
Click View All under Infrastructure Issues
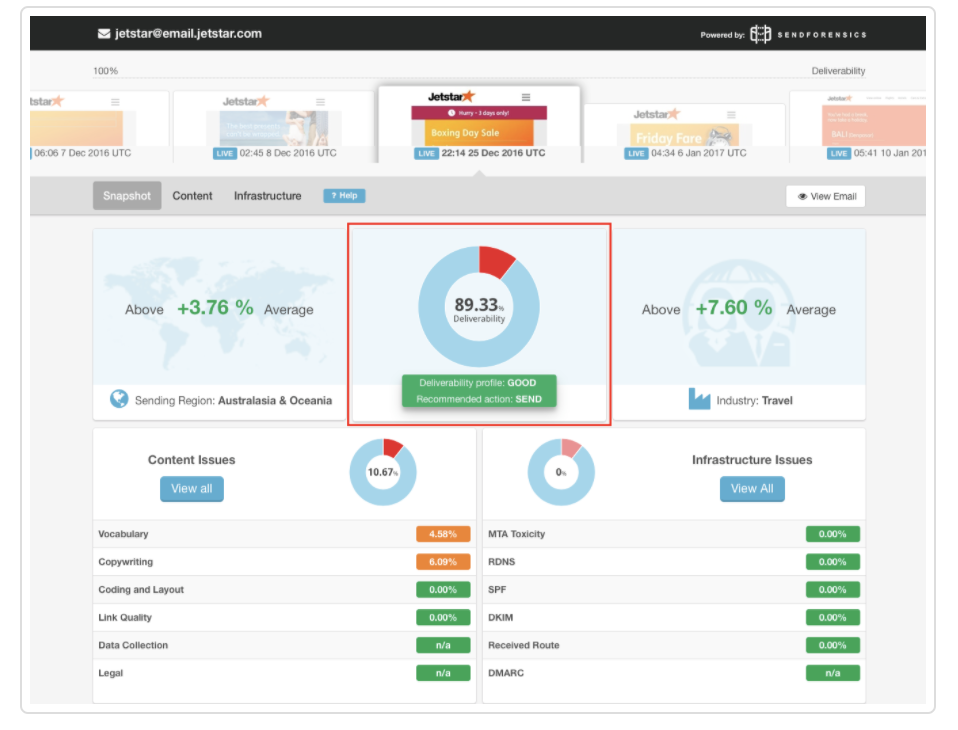pyautogui.click(x=751, y=489)
